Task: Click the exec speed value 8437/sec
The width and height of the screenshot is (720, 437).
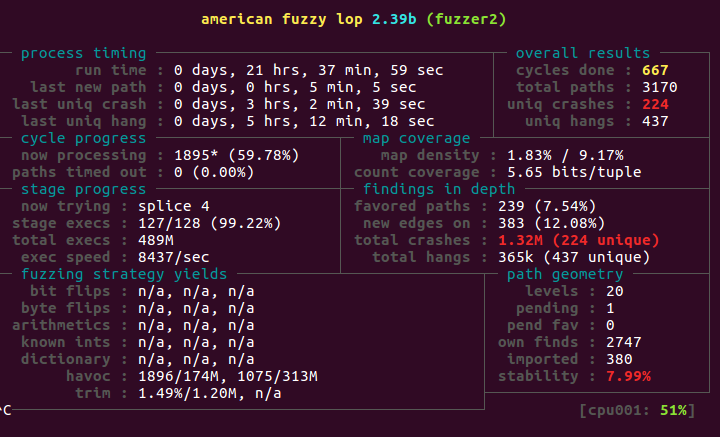Action: click(x=174, y=257)
